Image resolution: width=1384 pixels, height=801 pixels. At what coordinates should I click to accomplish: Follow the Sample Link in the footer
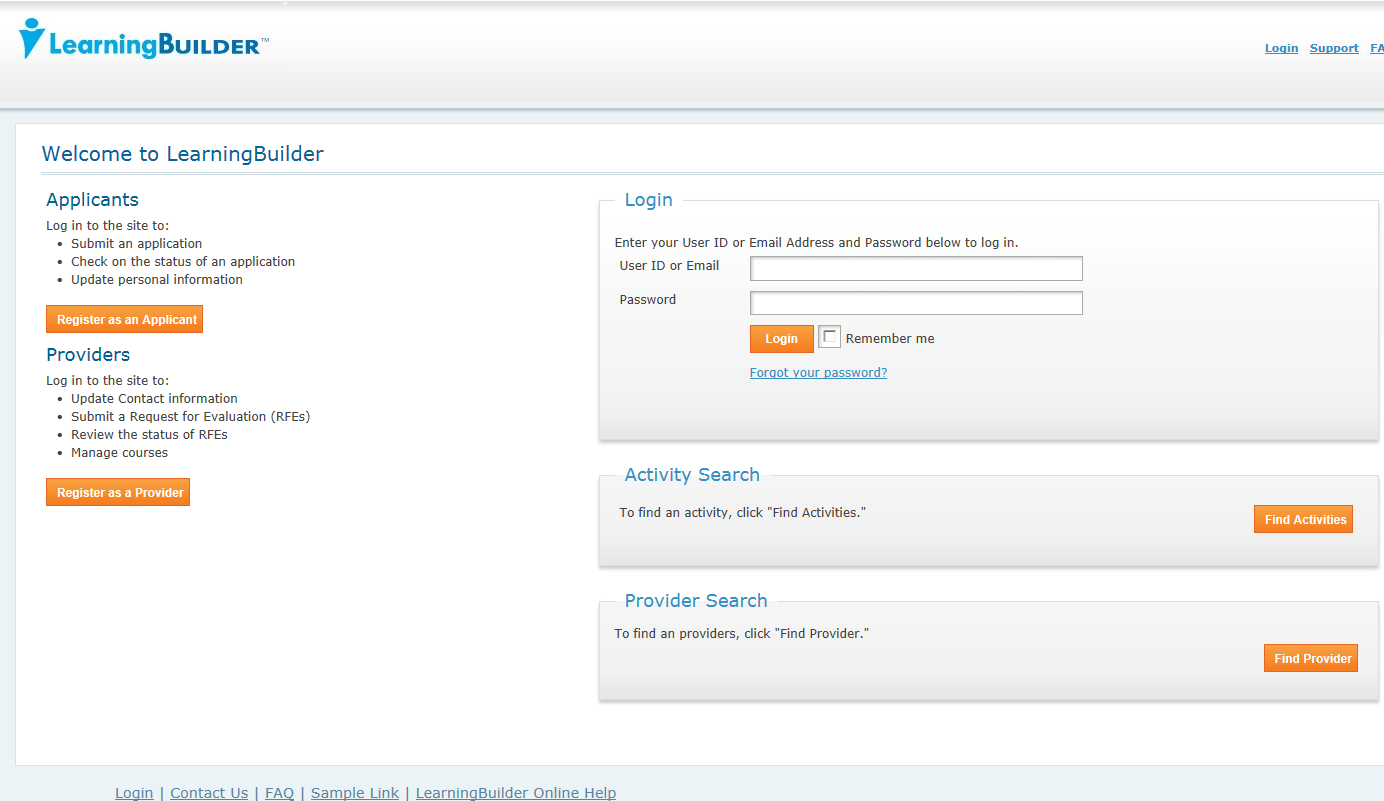tap(355, 793)
